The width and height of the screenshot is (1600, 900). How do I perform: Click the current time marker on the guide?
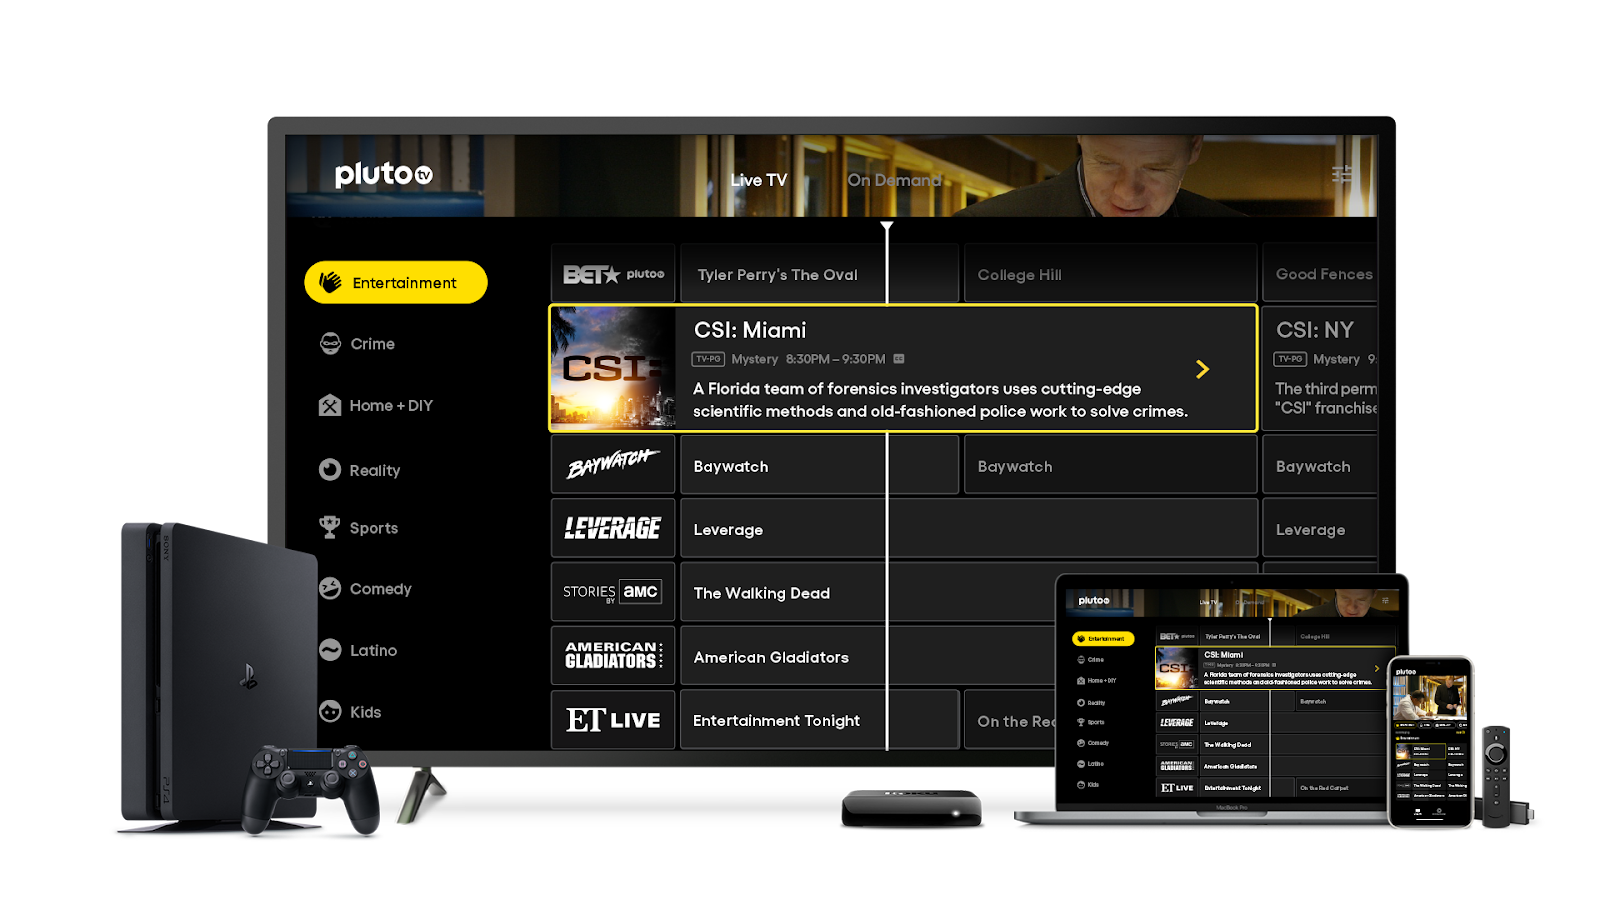click(887, 228)
